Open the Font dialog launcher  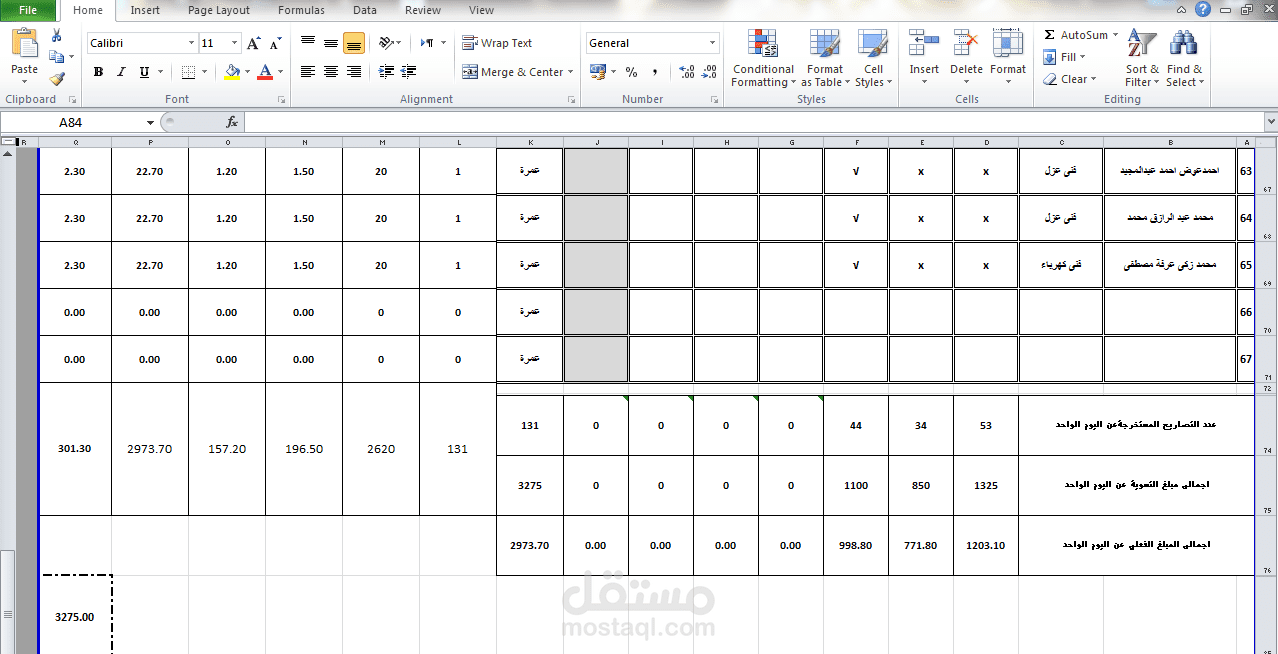click(281, 100)
